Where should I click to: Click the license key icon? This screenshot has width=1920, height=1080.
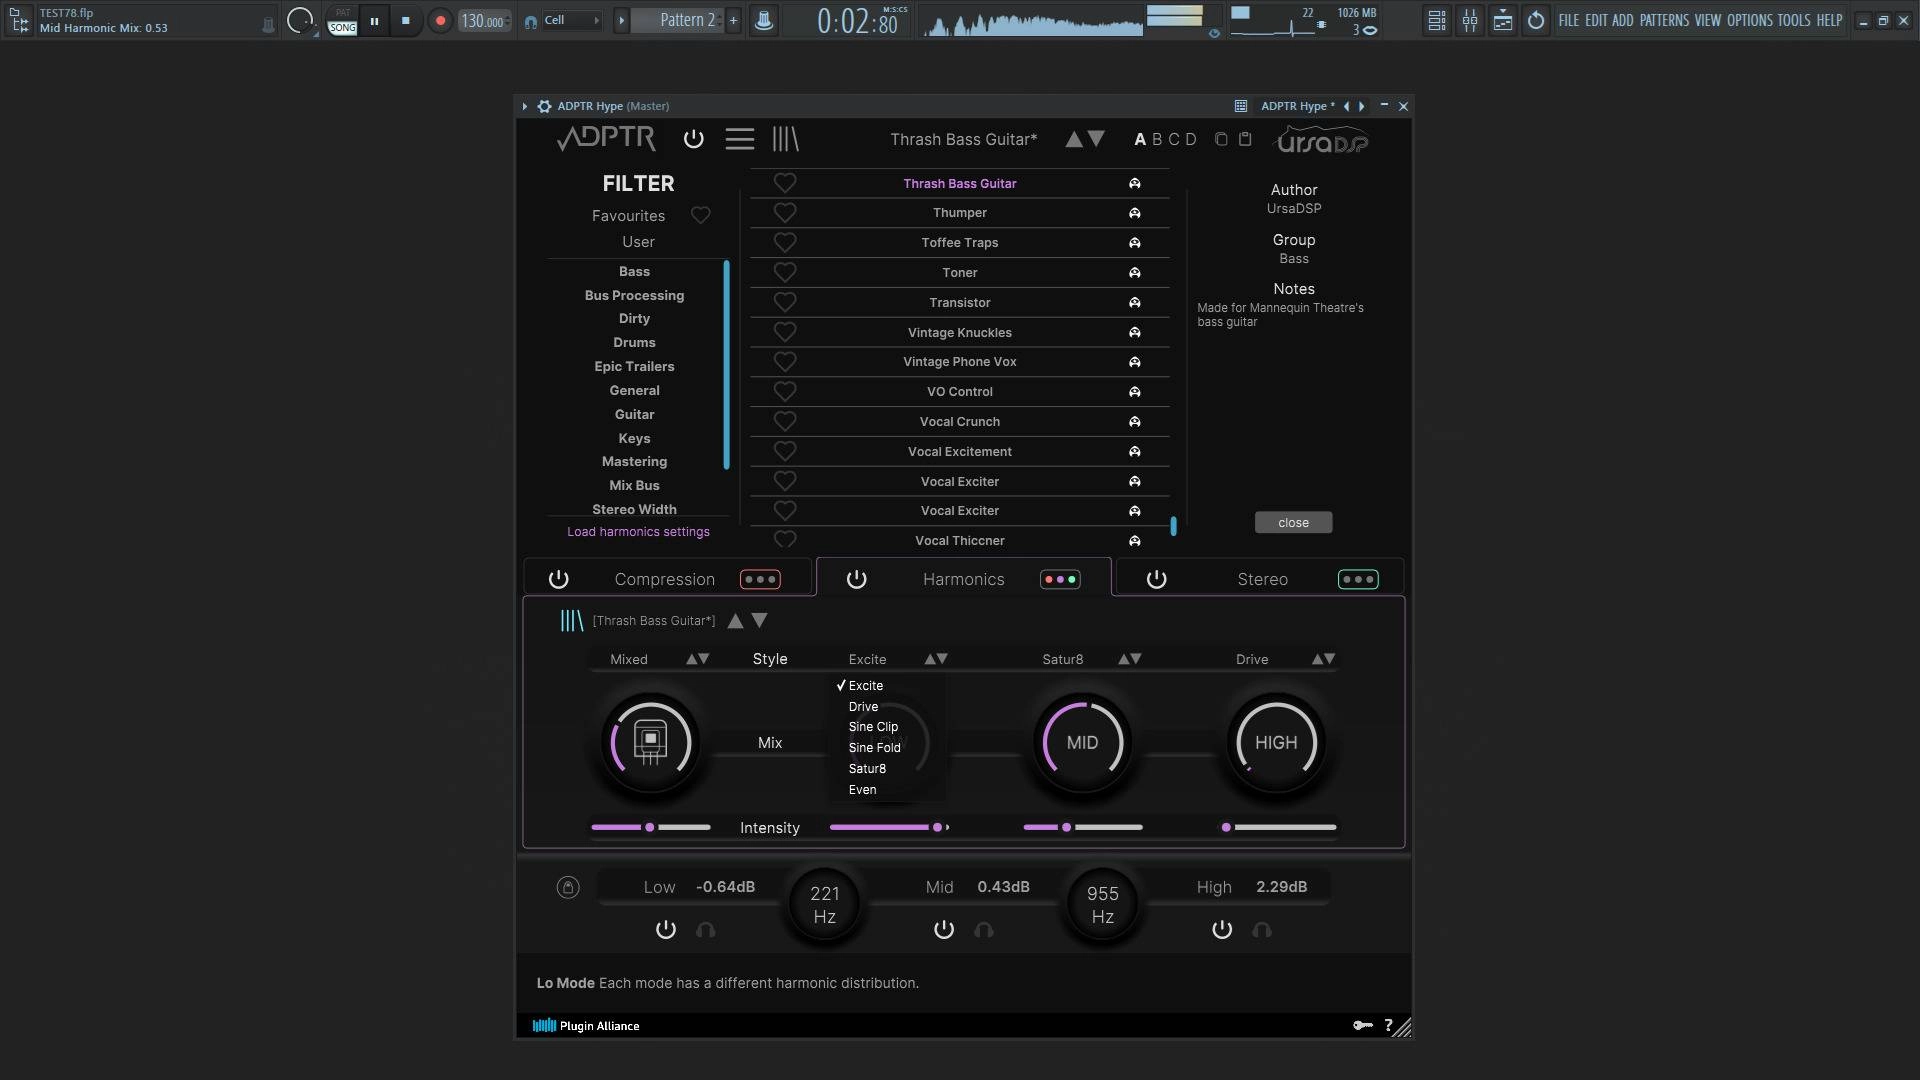pos(1362,1025)
